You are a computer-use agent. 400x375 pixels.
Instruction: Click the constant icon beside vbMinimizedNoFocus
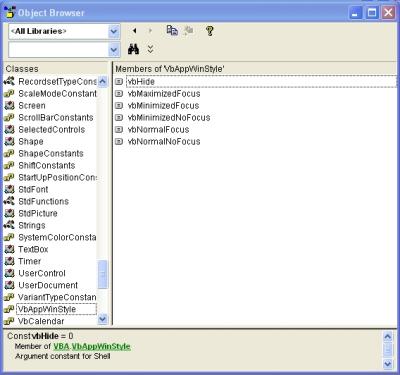tap(119, 118)
